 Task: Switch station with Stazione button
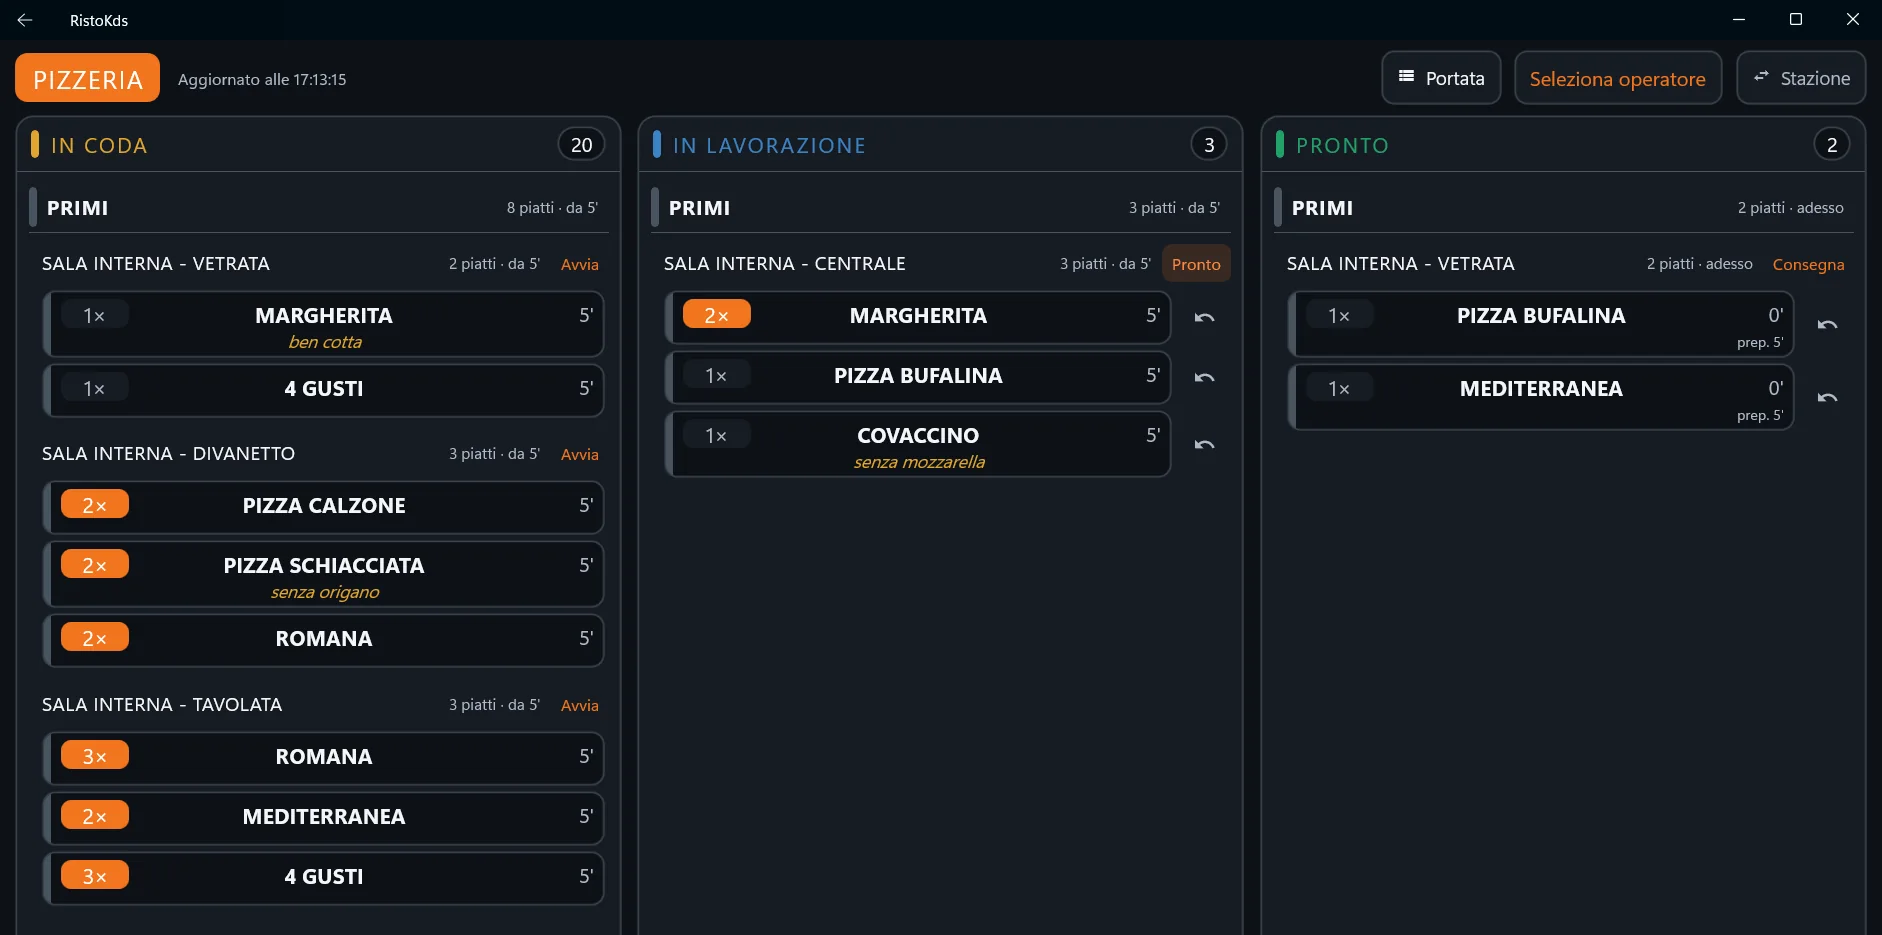pos(1800,78)
